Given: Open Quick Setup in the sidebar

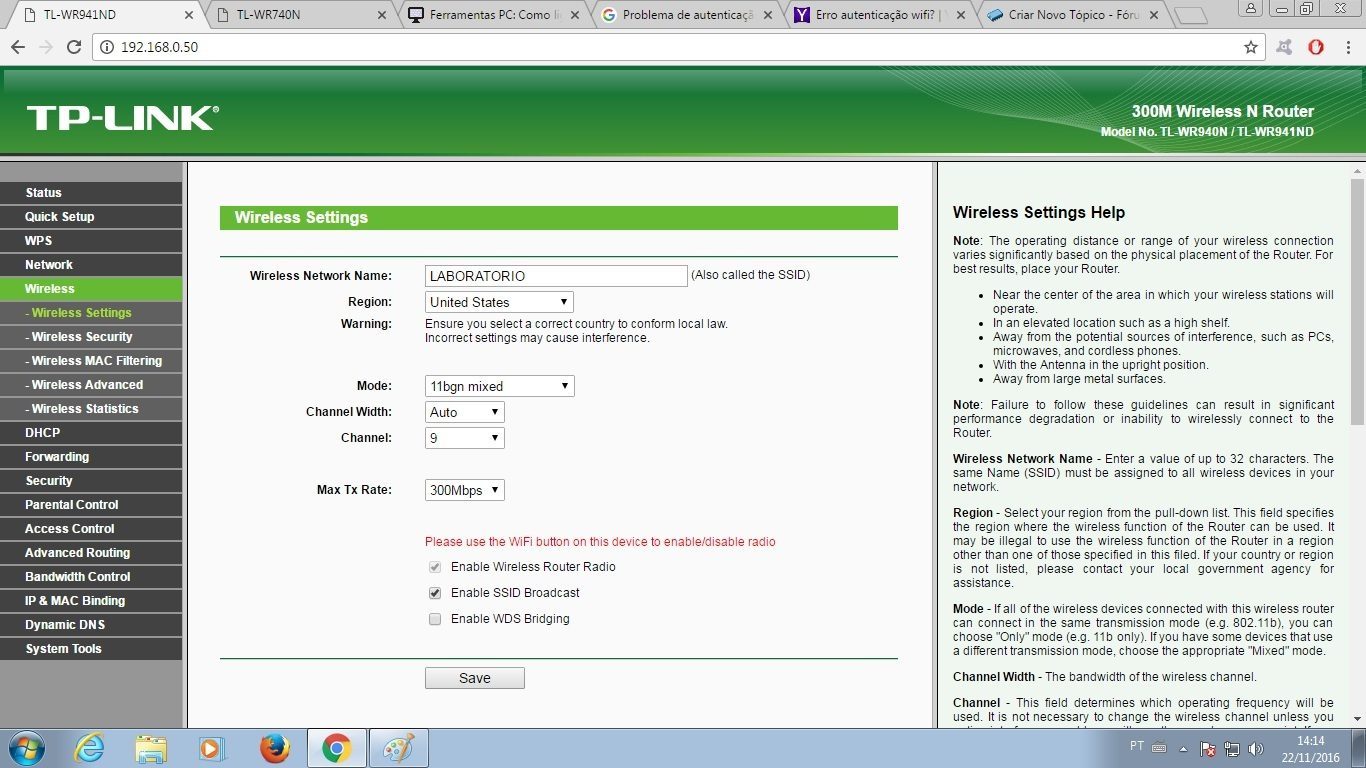Looking at the screenshot, I should click(91, 217).
